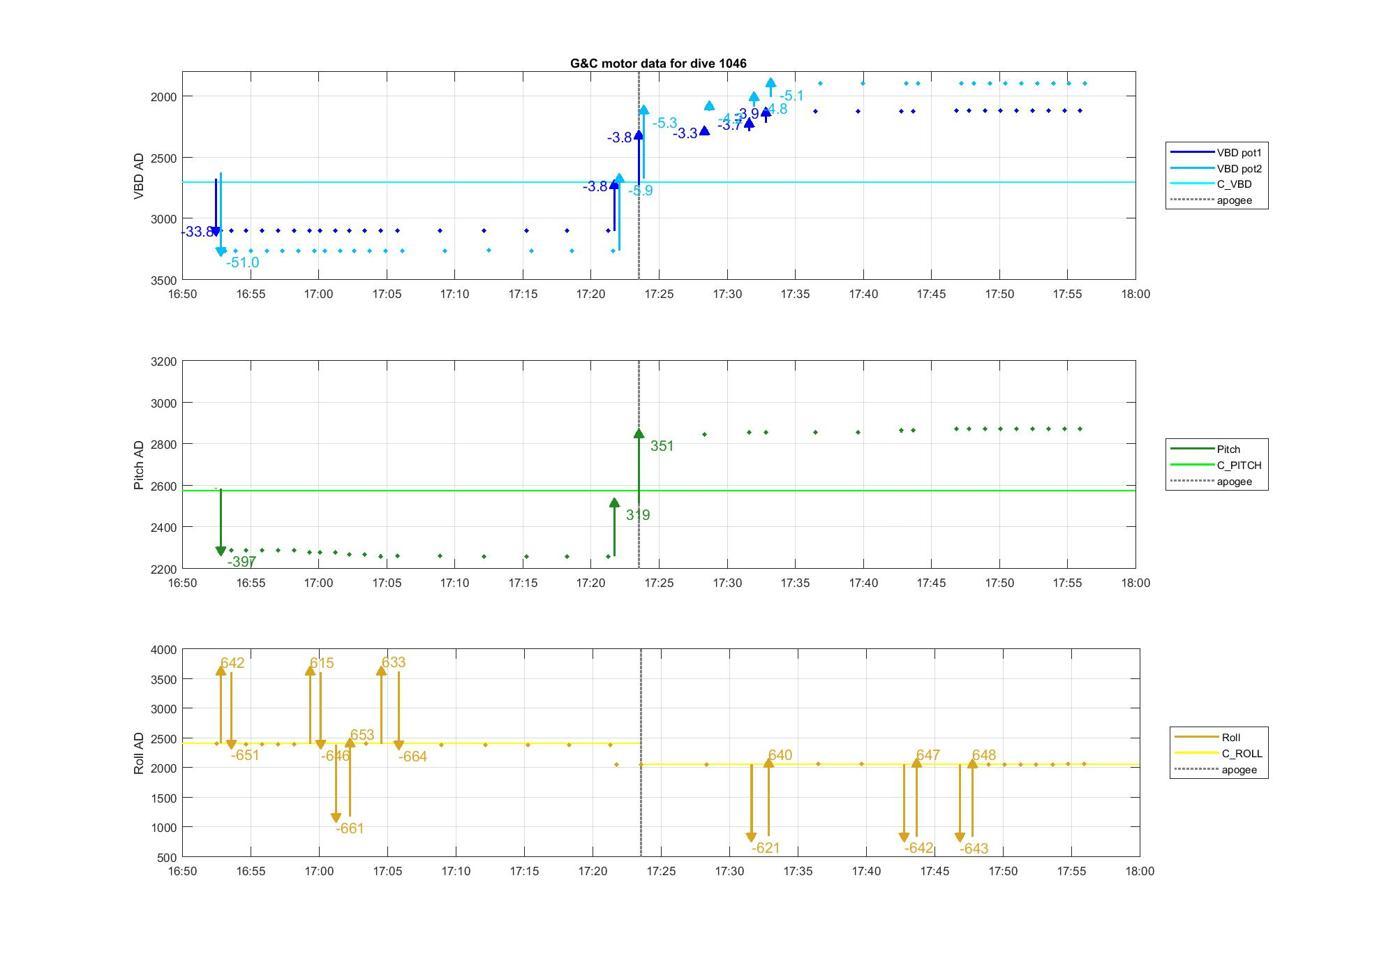
Task: Select Pitch legend entry
Action: 1205,449
